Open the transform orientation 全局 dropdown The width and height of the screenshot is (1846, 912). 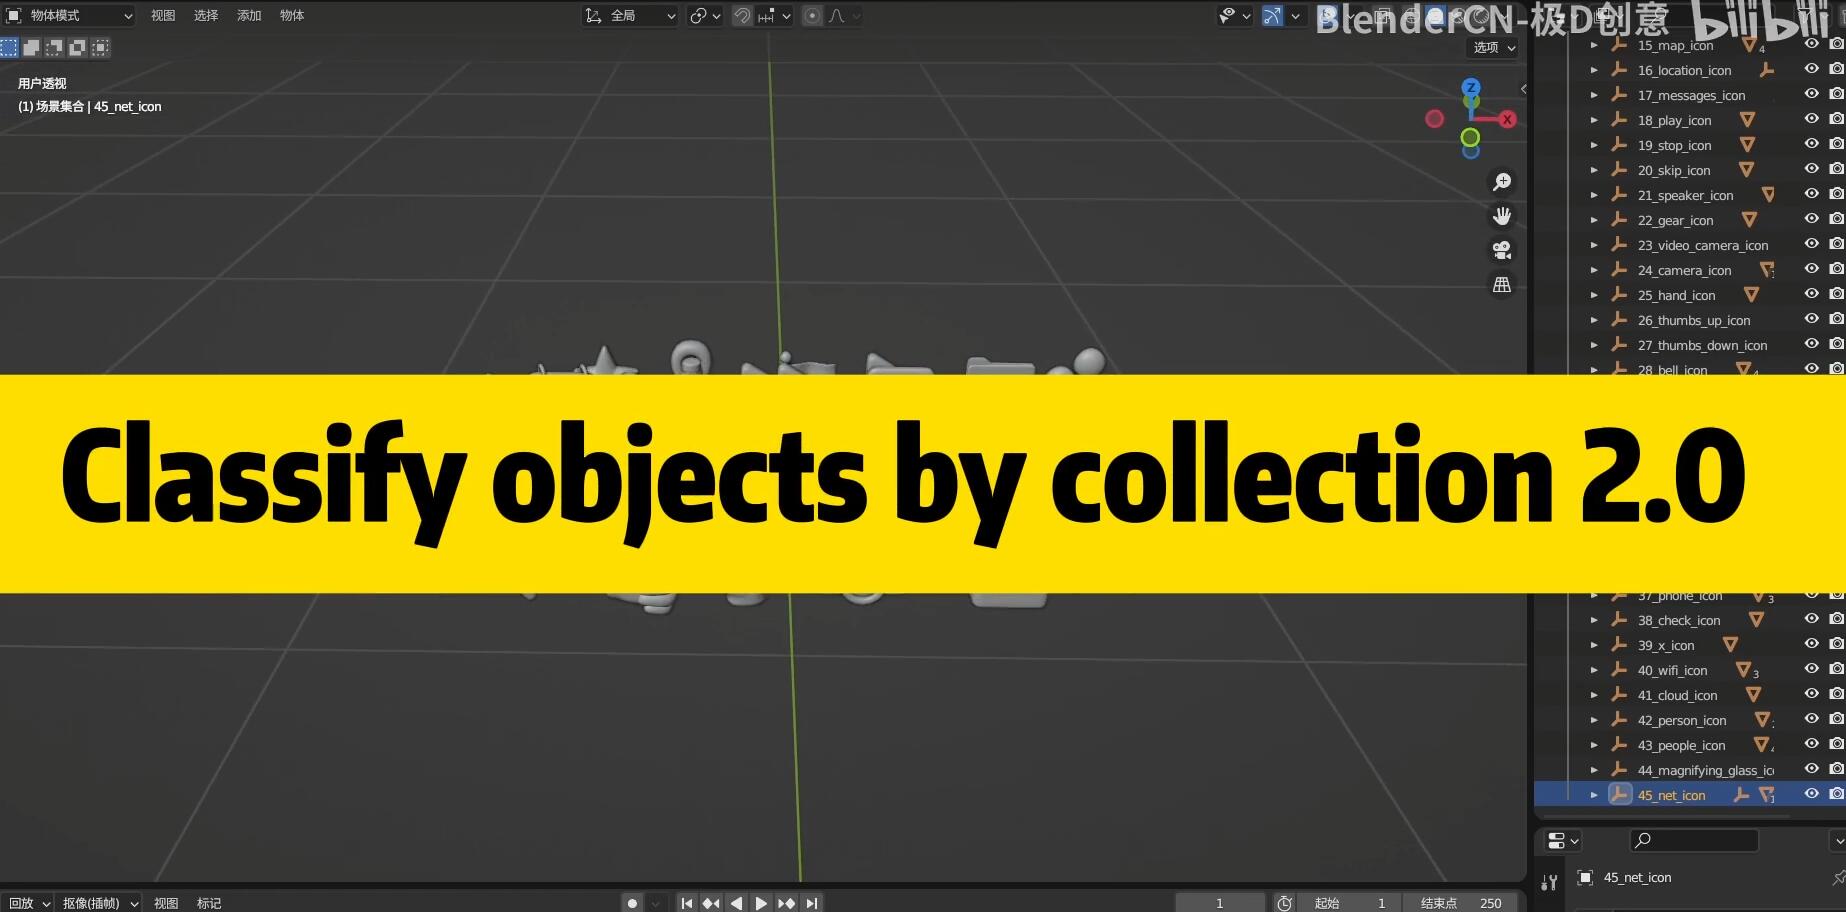(x=630, y=16)
